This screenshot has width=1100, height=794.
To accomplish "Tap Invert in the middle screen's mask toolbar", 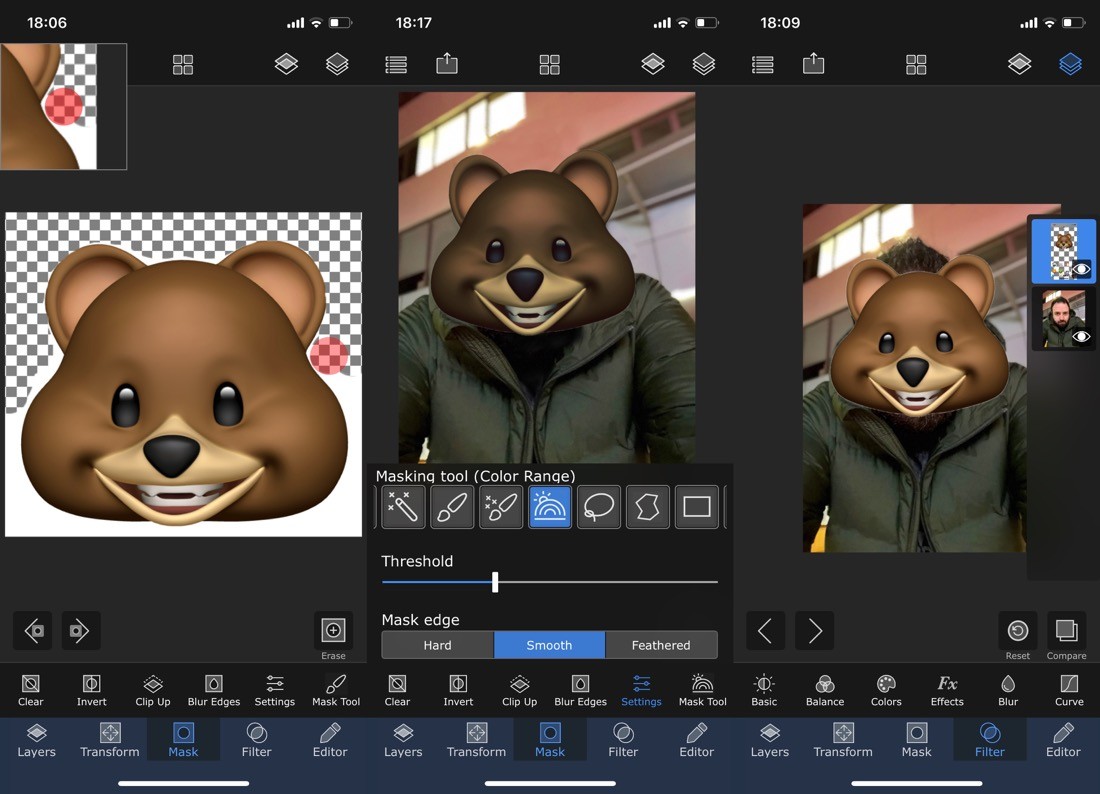I will (x=458, y=690).
